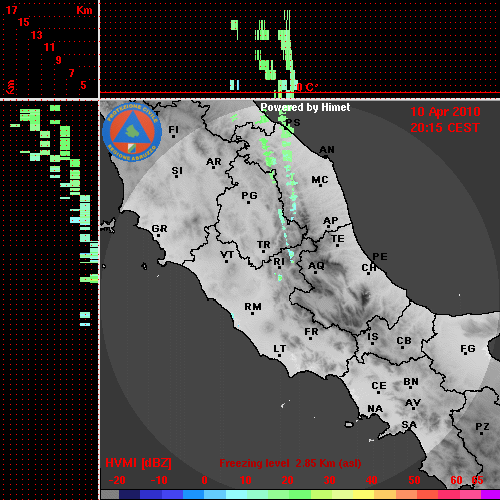Click the PG city marker on the map

coord(248,202)
